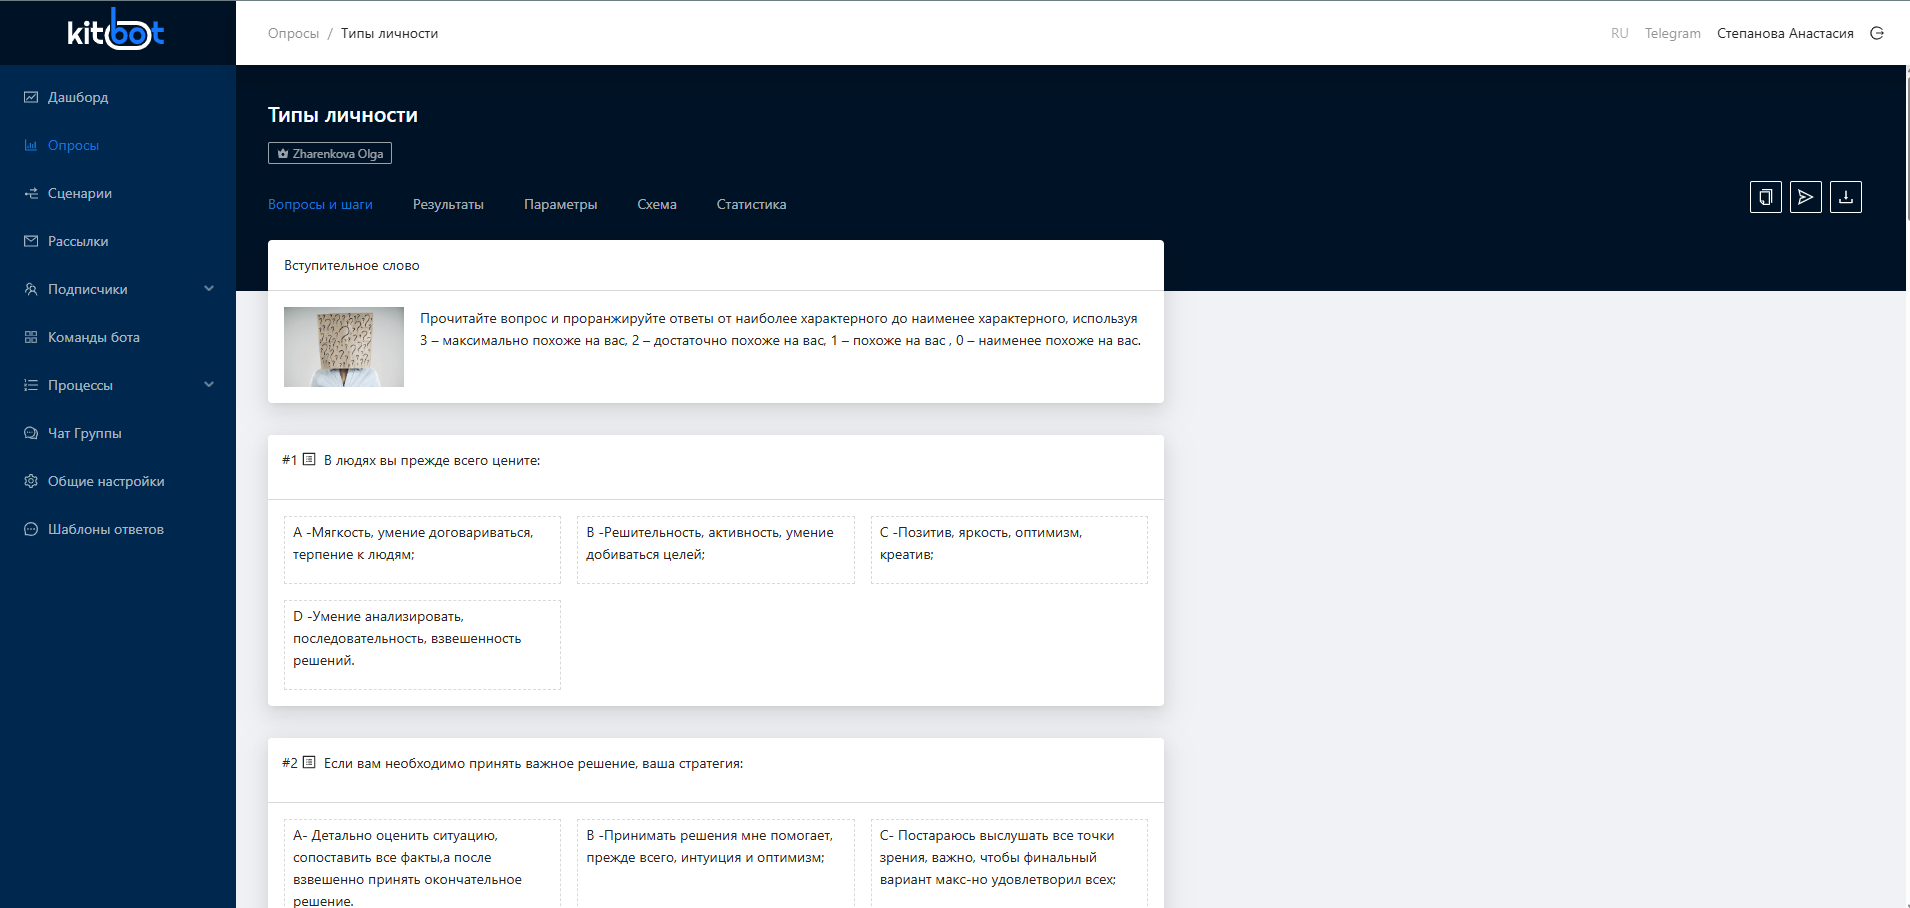1910x908 pixels.
Task: Click the send survey icon button
Action: [1806, 197]
